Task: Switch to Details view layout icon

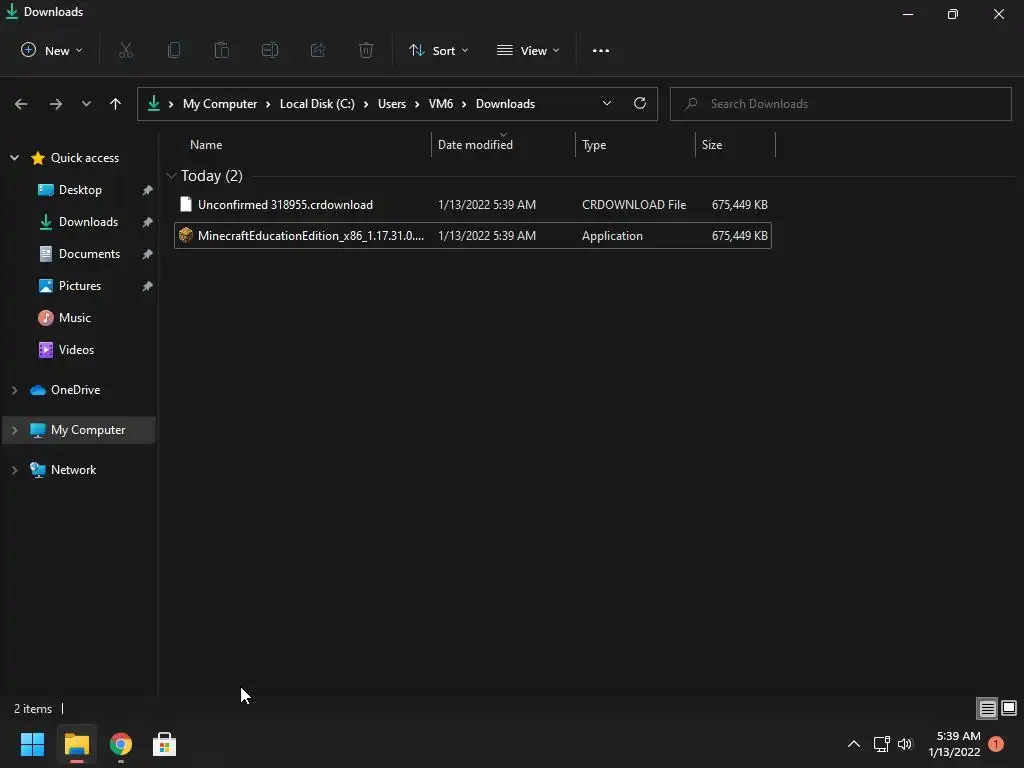Action: (x=987, y=708)
